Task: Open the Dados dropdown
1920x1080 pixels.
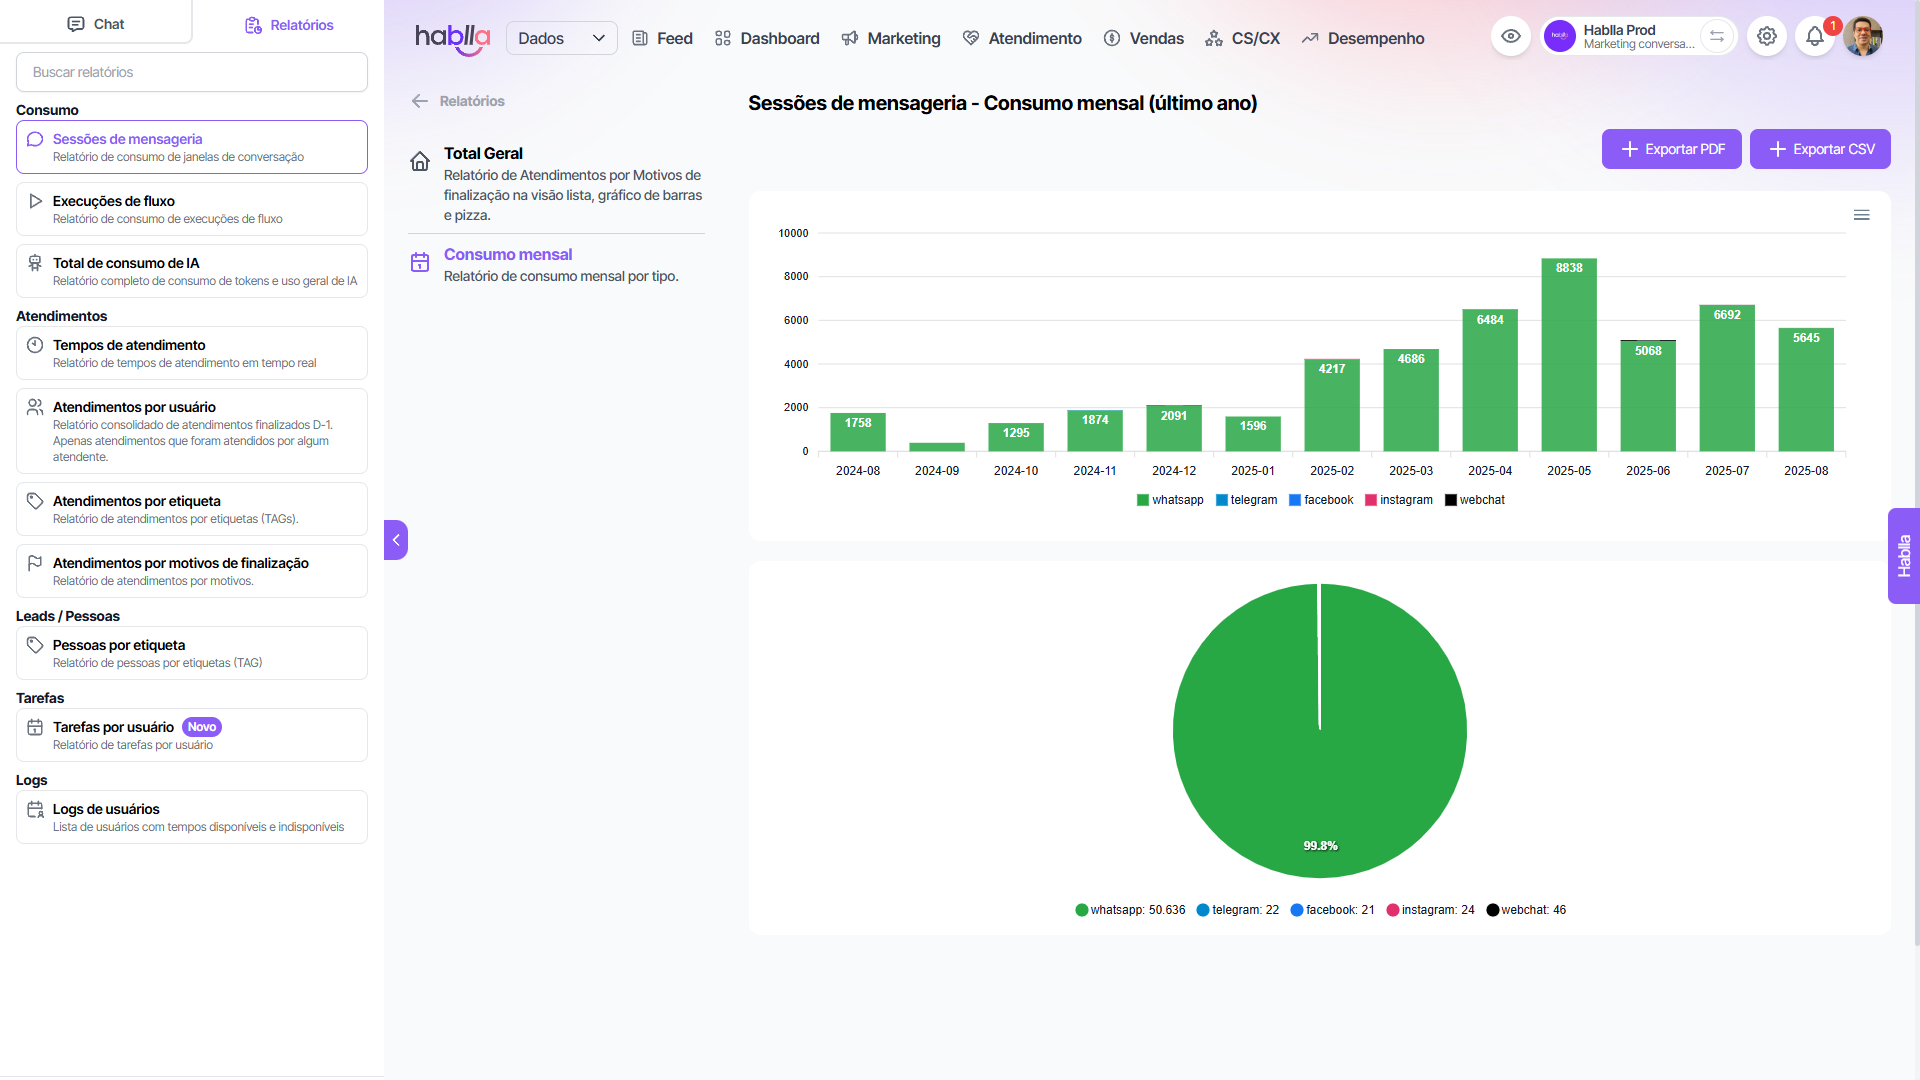Action: click(x=561, y=38)
